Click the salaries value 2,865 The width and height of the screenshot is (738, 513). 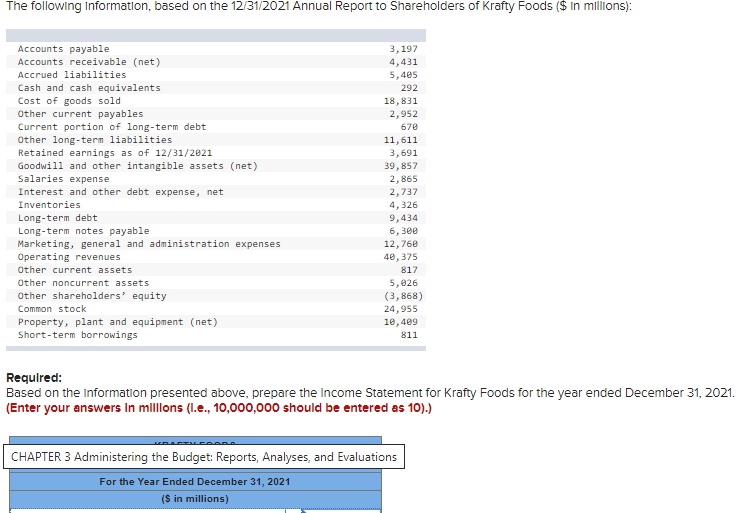click(403, 179)
